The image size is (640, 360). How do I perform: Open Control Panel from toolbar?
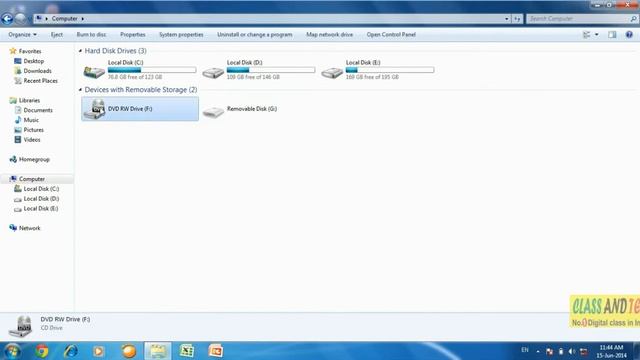click(x=391, y=35)
